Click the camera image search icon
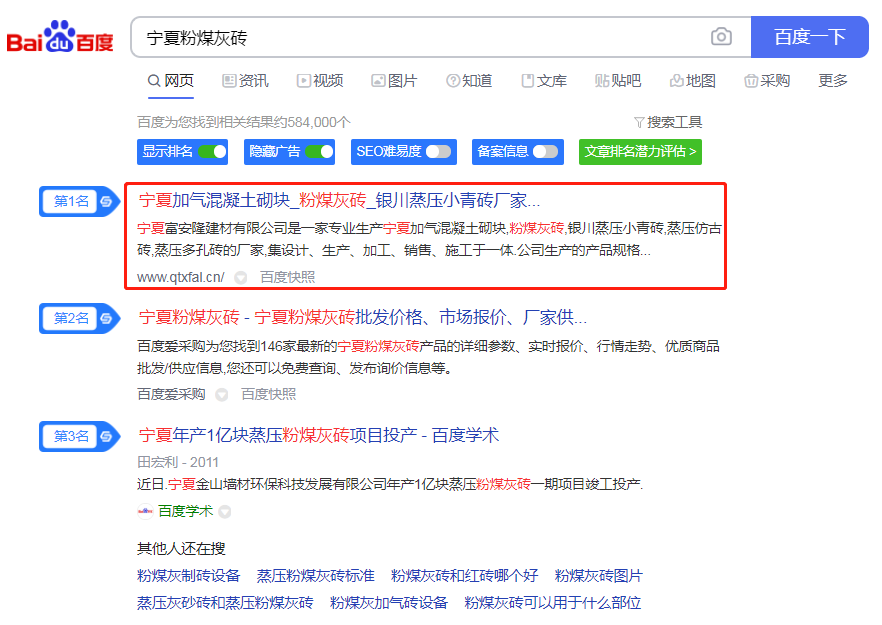882x625 pixels. pos(721,37)
